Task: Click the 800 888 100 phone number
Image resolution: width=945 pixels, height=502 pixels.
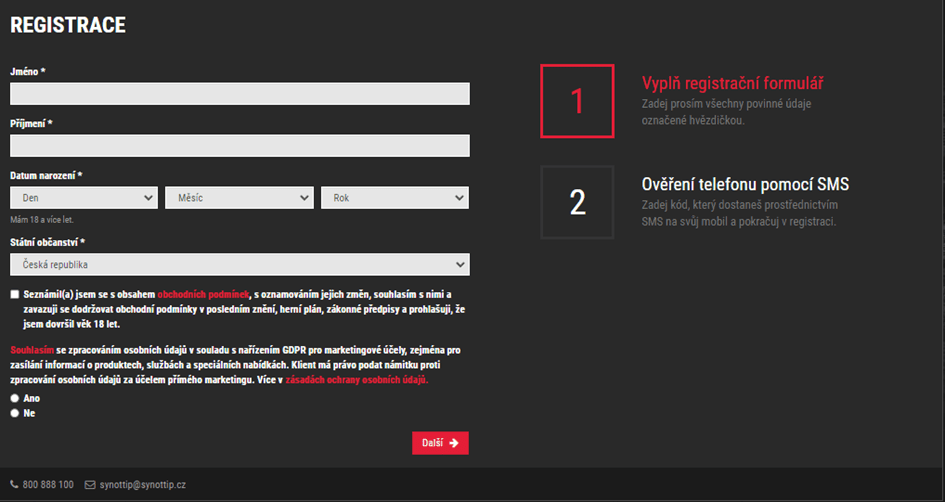Action: (x=48, y=485)
